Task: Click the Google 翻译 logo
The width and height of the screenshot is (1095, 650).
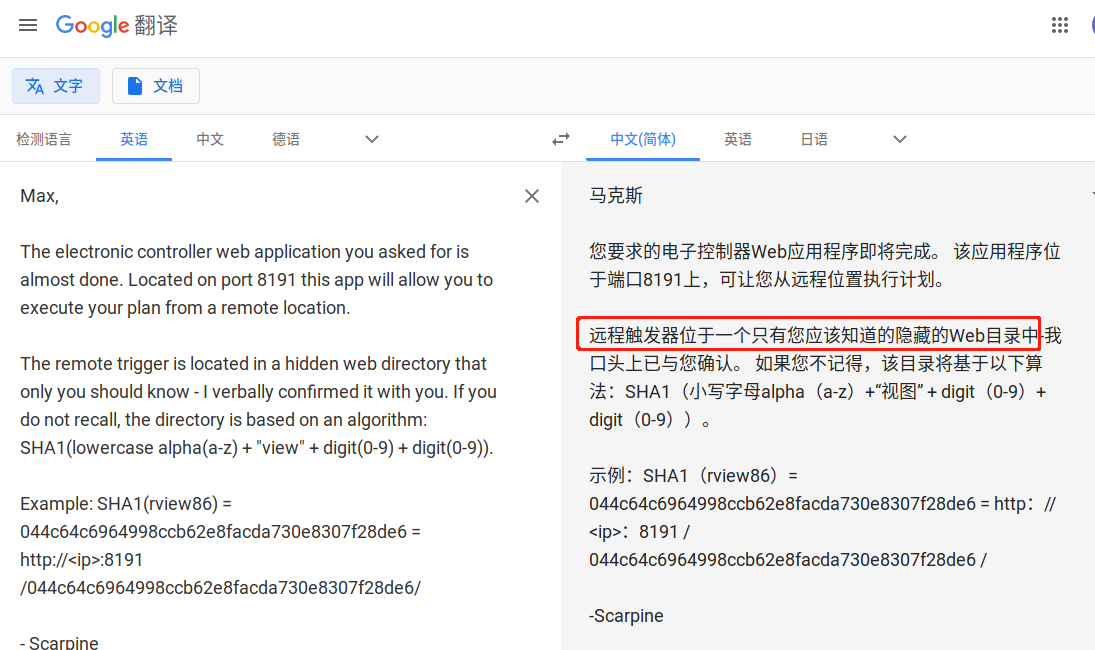Action: pos(117,25)
